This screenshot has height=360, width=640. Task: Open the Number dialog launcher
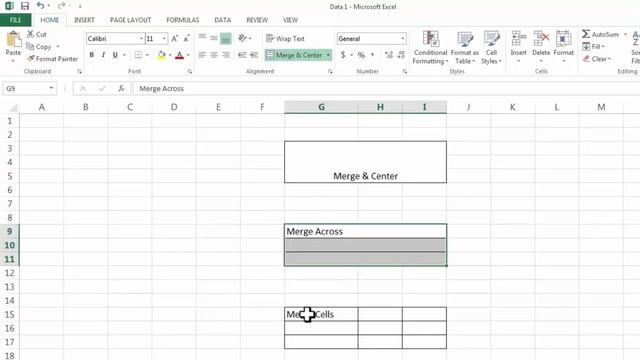(405, 71)
